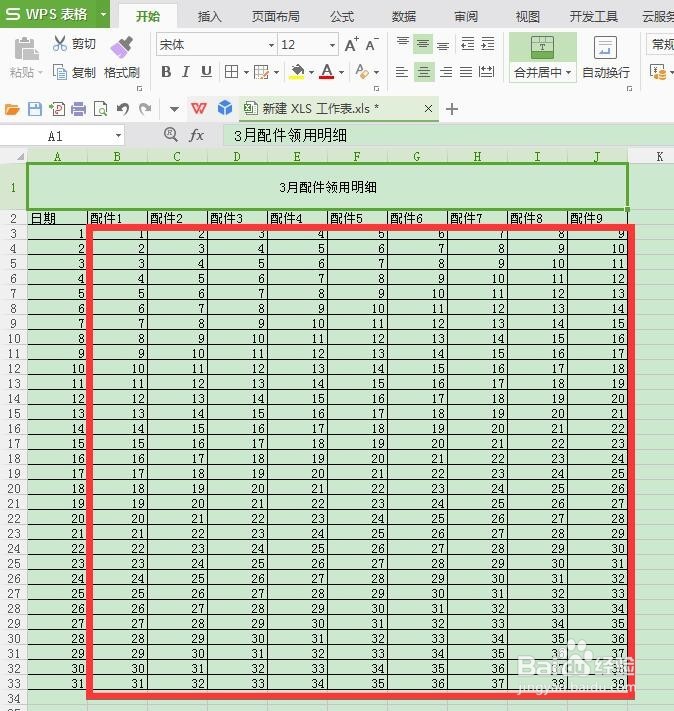The height and width of the screenshot is (711, 674).
Task: Click the print icon
Action: point(78,109)
